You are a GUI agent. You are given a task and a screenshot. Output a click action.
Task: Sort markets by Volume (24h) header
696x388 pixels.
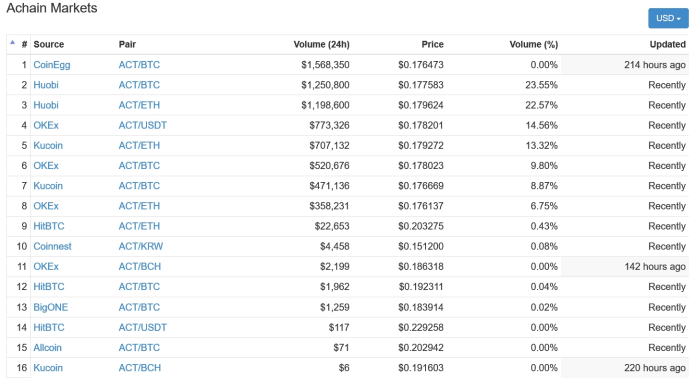(x=321, y=44)
